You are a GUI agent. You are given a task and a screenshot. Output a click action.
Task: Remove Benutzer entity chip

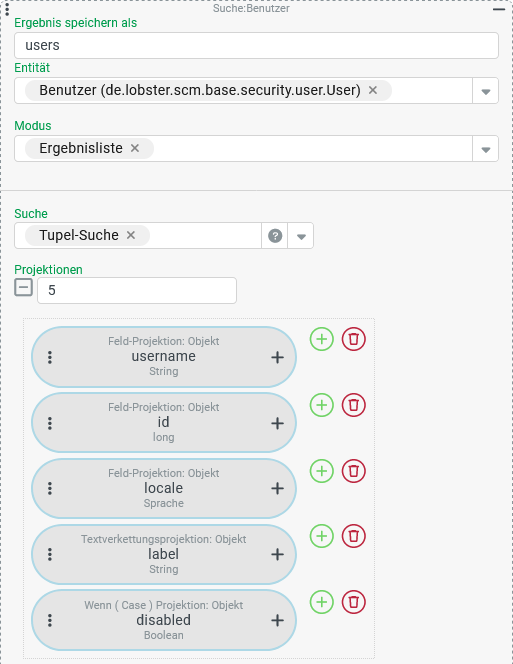(373, 90)
